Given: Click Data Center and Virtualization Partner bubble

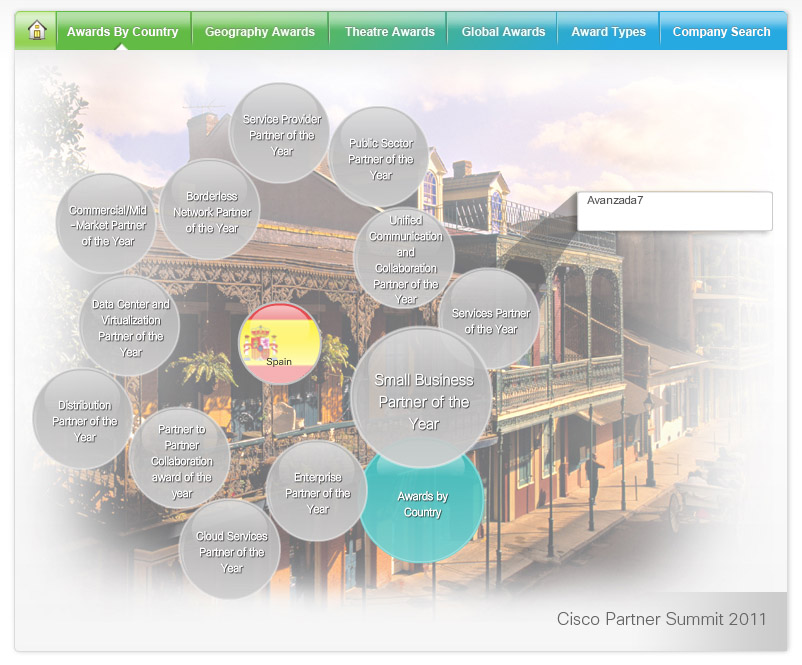Looking at the screenshot, I should point(130,327).
